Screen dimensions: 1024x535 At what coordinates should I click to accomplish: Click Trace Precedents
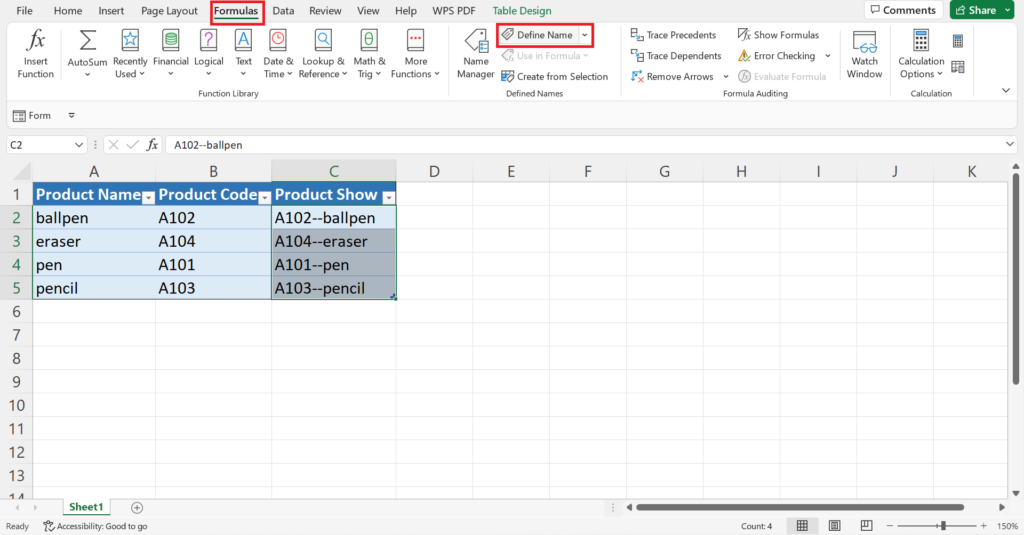coord(673,35)
